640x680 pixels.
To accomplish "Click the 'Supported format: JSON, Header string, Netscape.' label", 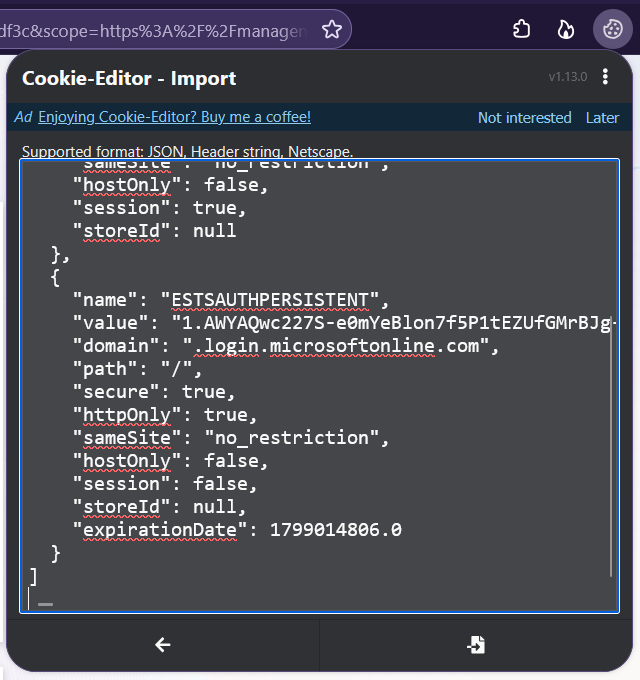I will click(x=187, y=152).
